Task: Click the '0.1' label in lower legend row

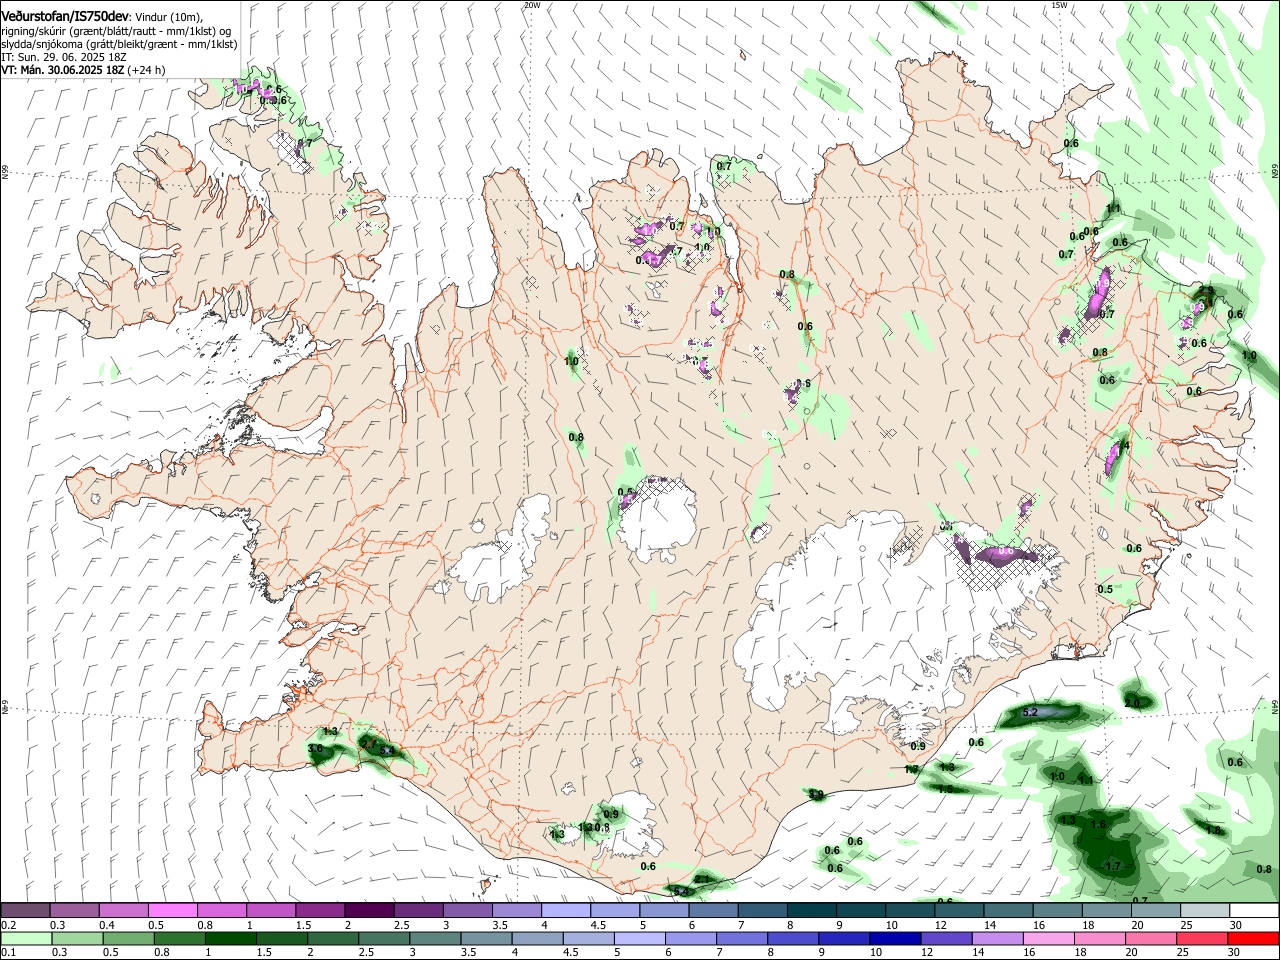Action: (8, 953)
